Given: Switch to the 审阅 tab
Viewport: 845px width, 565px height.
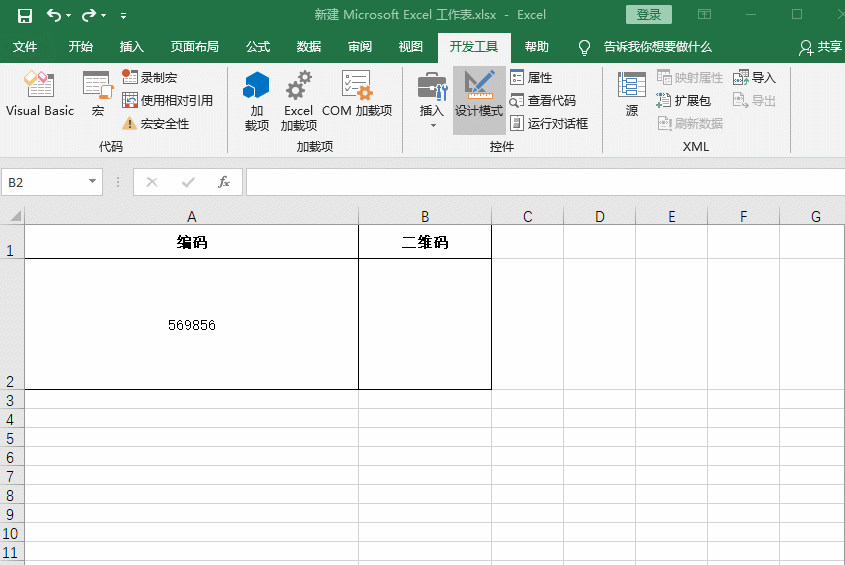Looking at the screenshot, I should [360, 47].
